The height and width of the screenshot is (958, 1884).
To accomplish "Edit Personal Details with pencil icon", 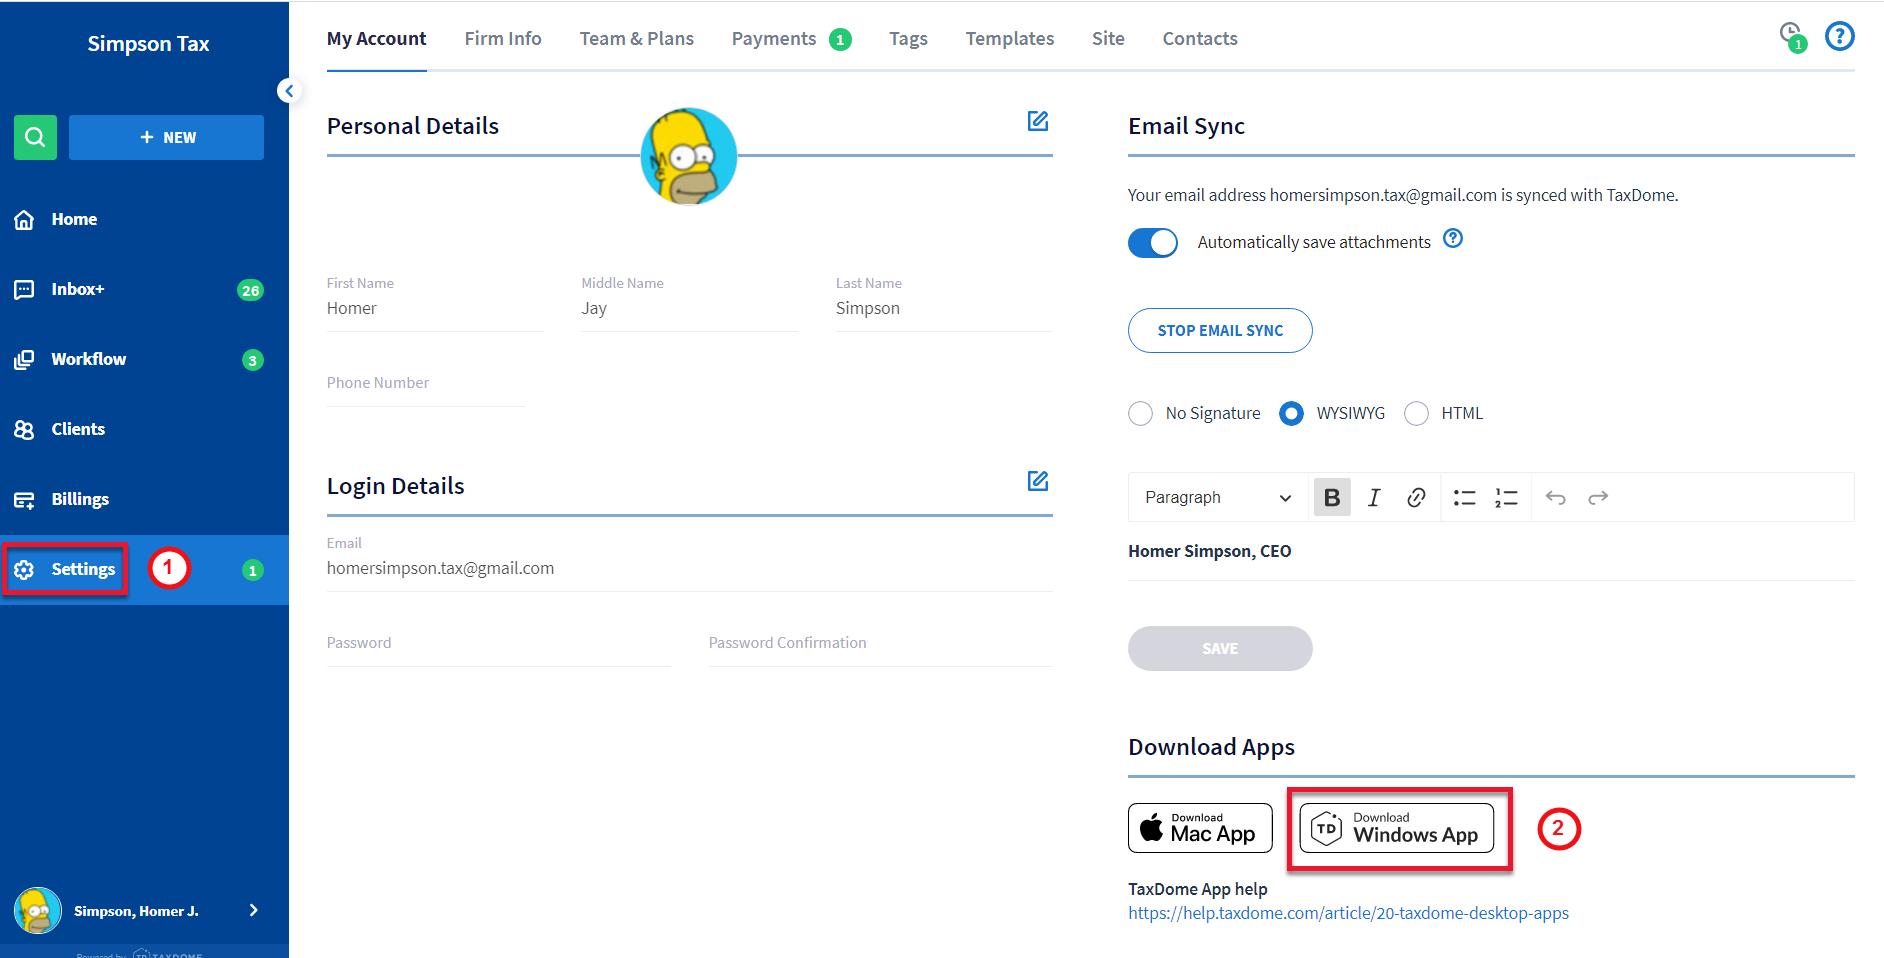I will [x=1038, y=121].
